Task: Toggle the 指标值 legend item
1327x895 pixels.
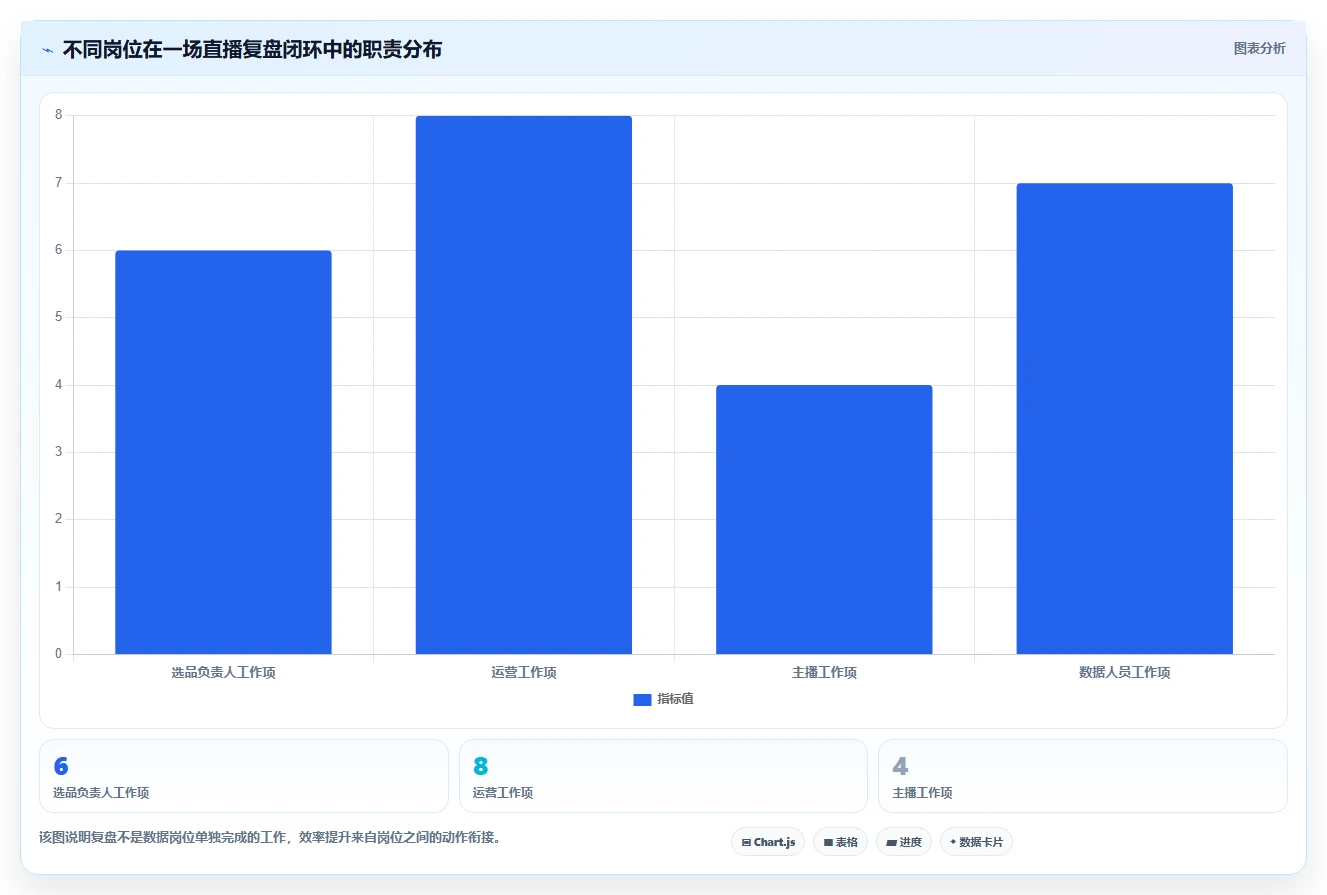Action: click(x=663, y=699)
